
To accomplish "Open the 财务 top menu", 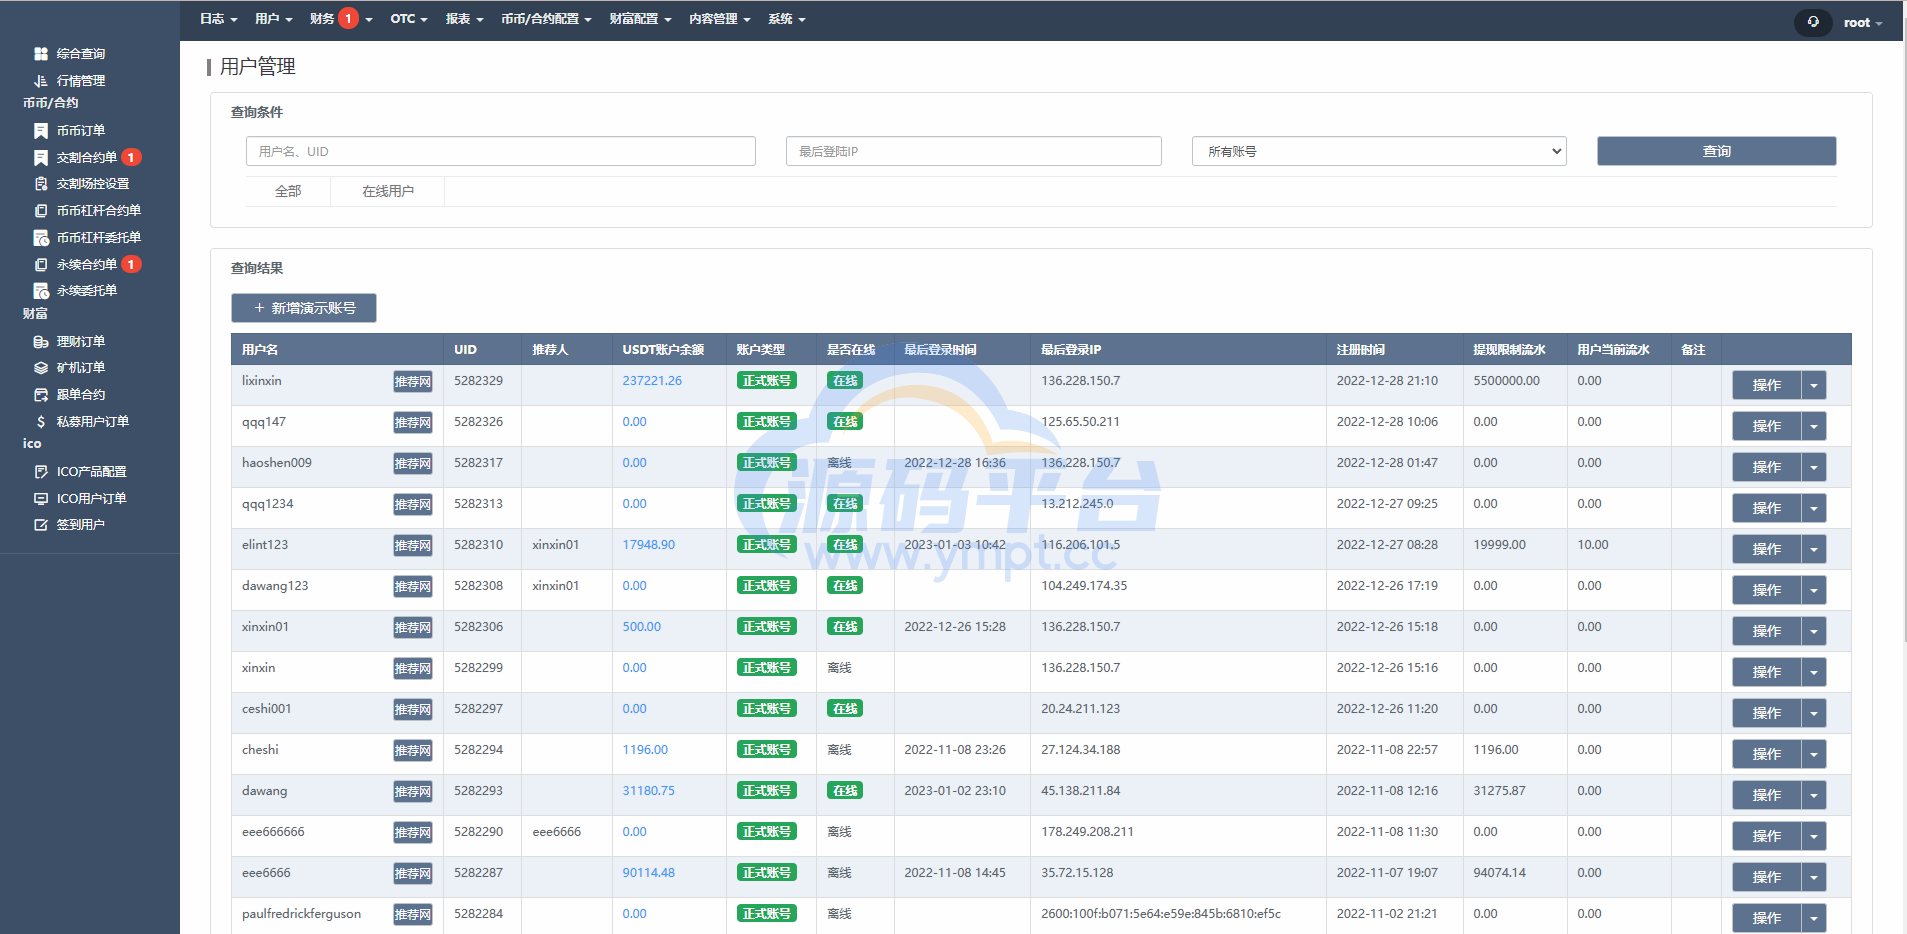I will pos(340,19).
